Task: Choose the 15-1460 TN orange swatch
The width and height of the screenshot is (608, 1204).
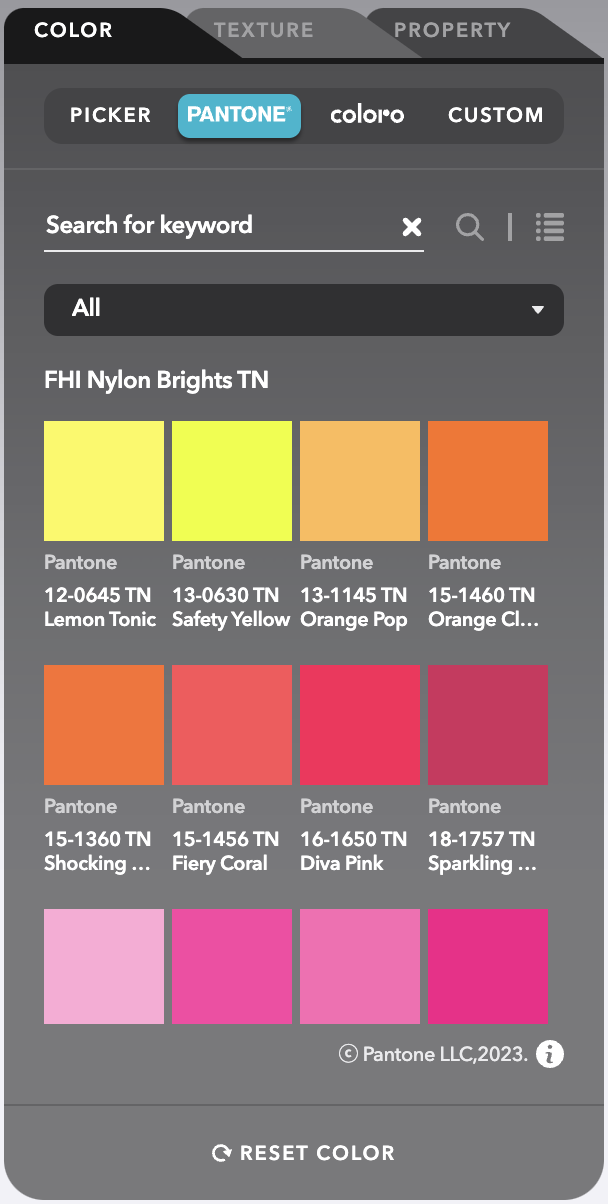Action: coord(488,481)
